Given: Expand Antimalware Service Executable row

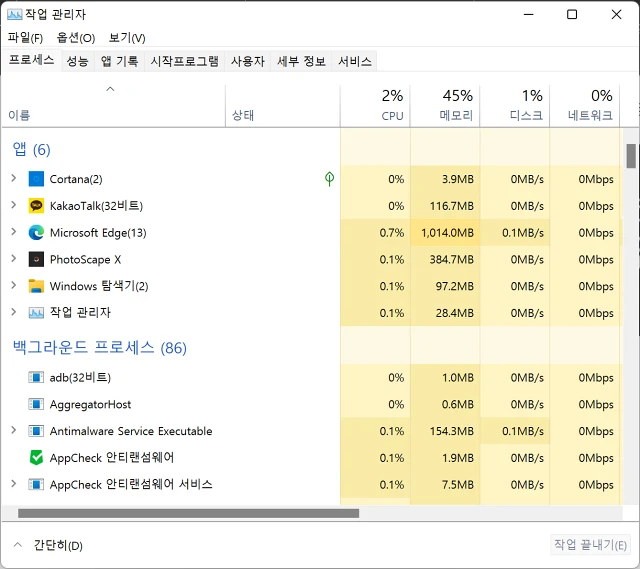Looking at the screenshot, I should click(x=13, y=430).
